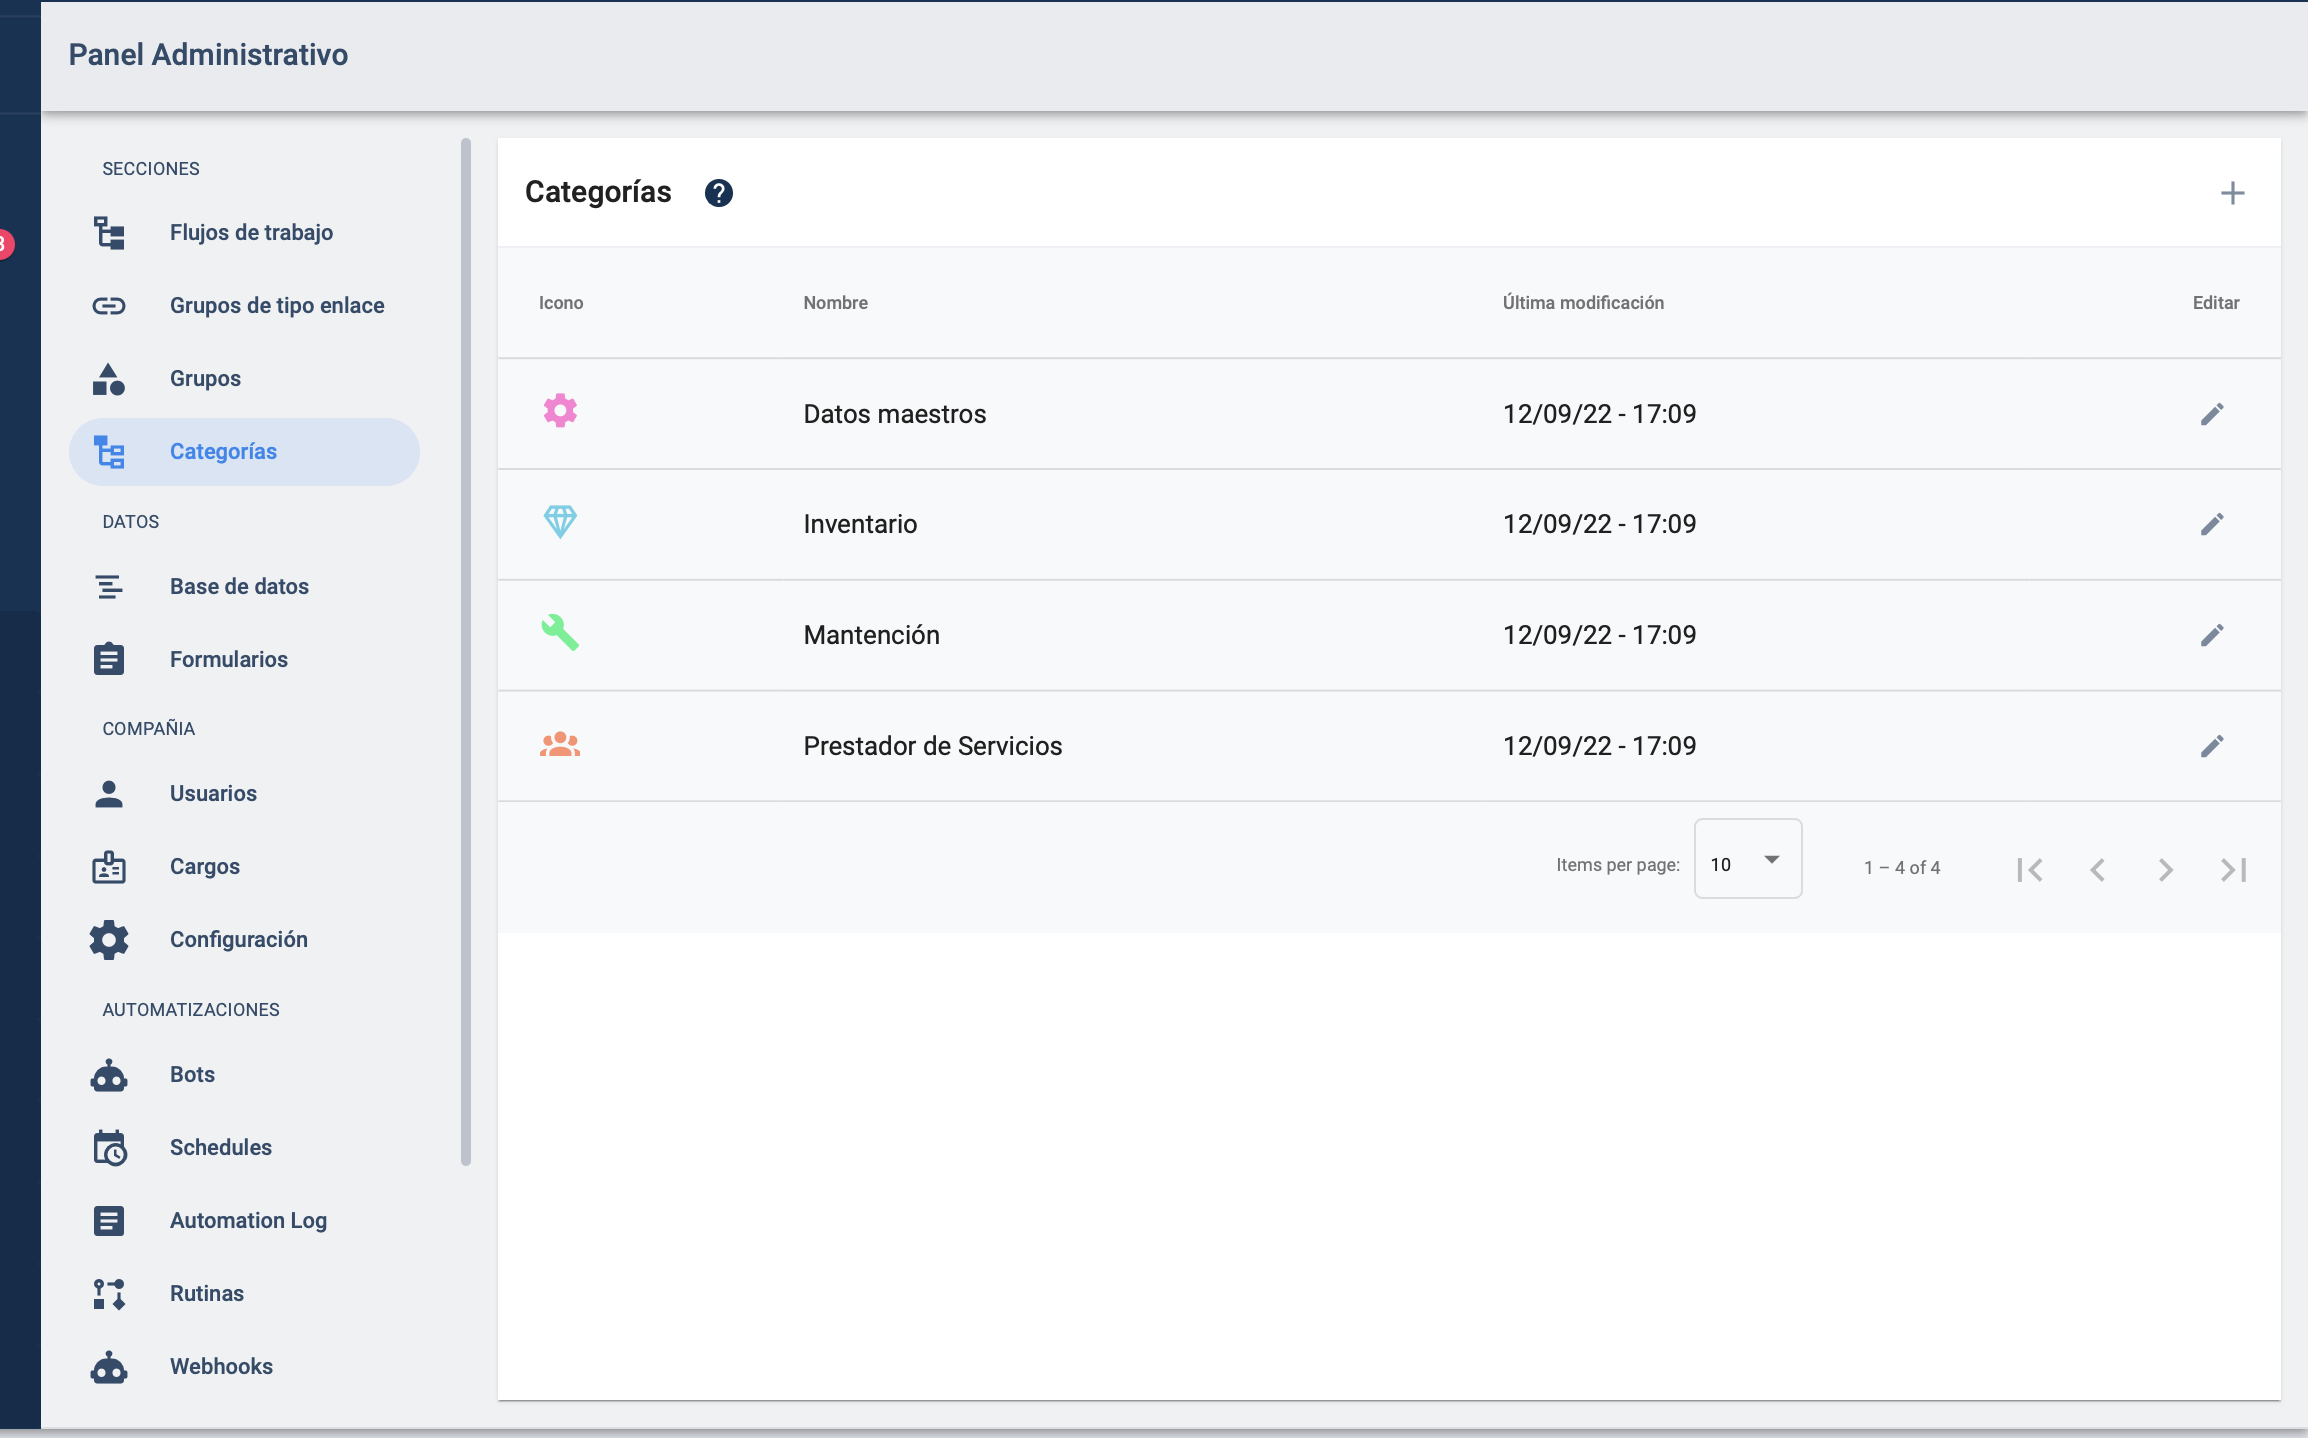2308x1438 pixels.
Task: Click the pink gear icon for Datos maestros
Action: point(561,410)
